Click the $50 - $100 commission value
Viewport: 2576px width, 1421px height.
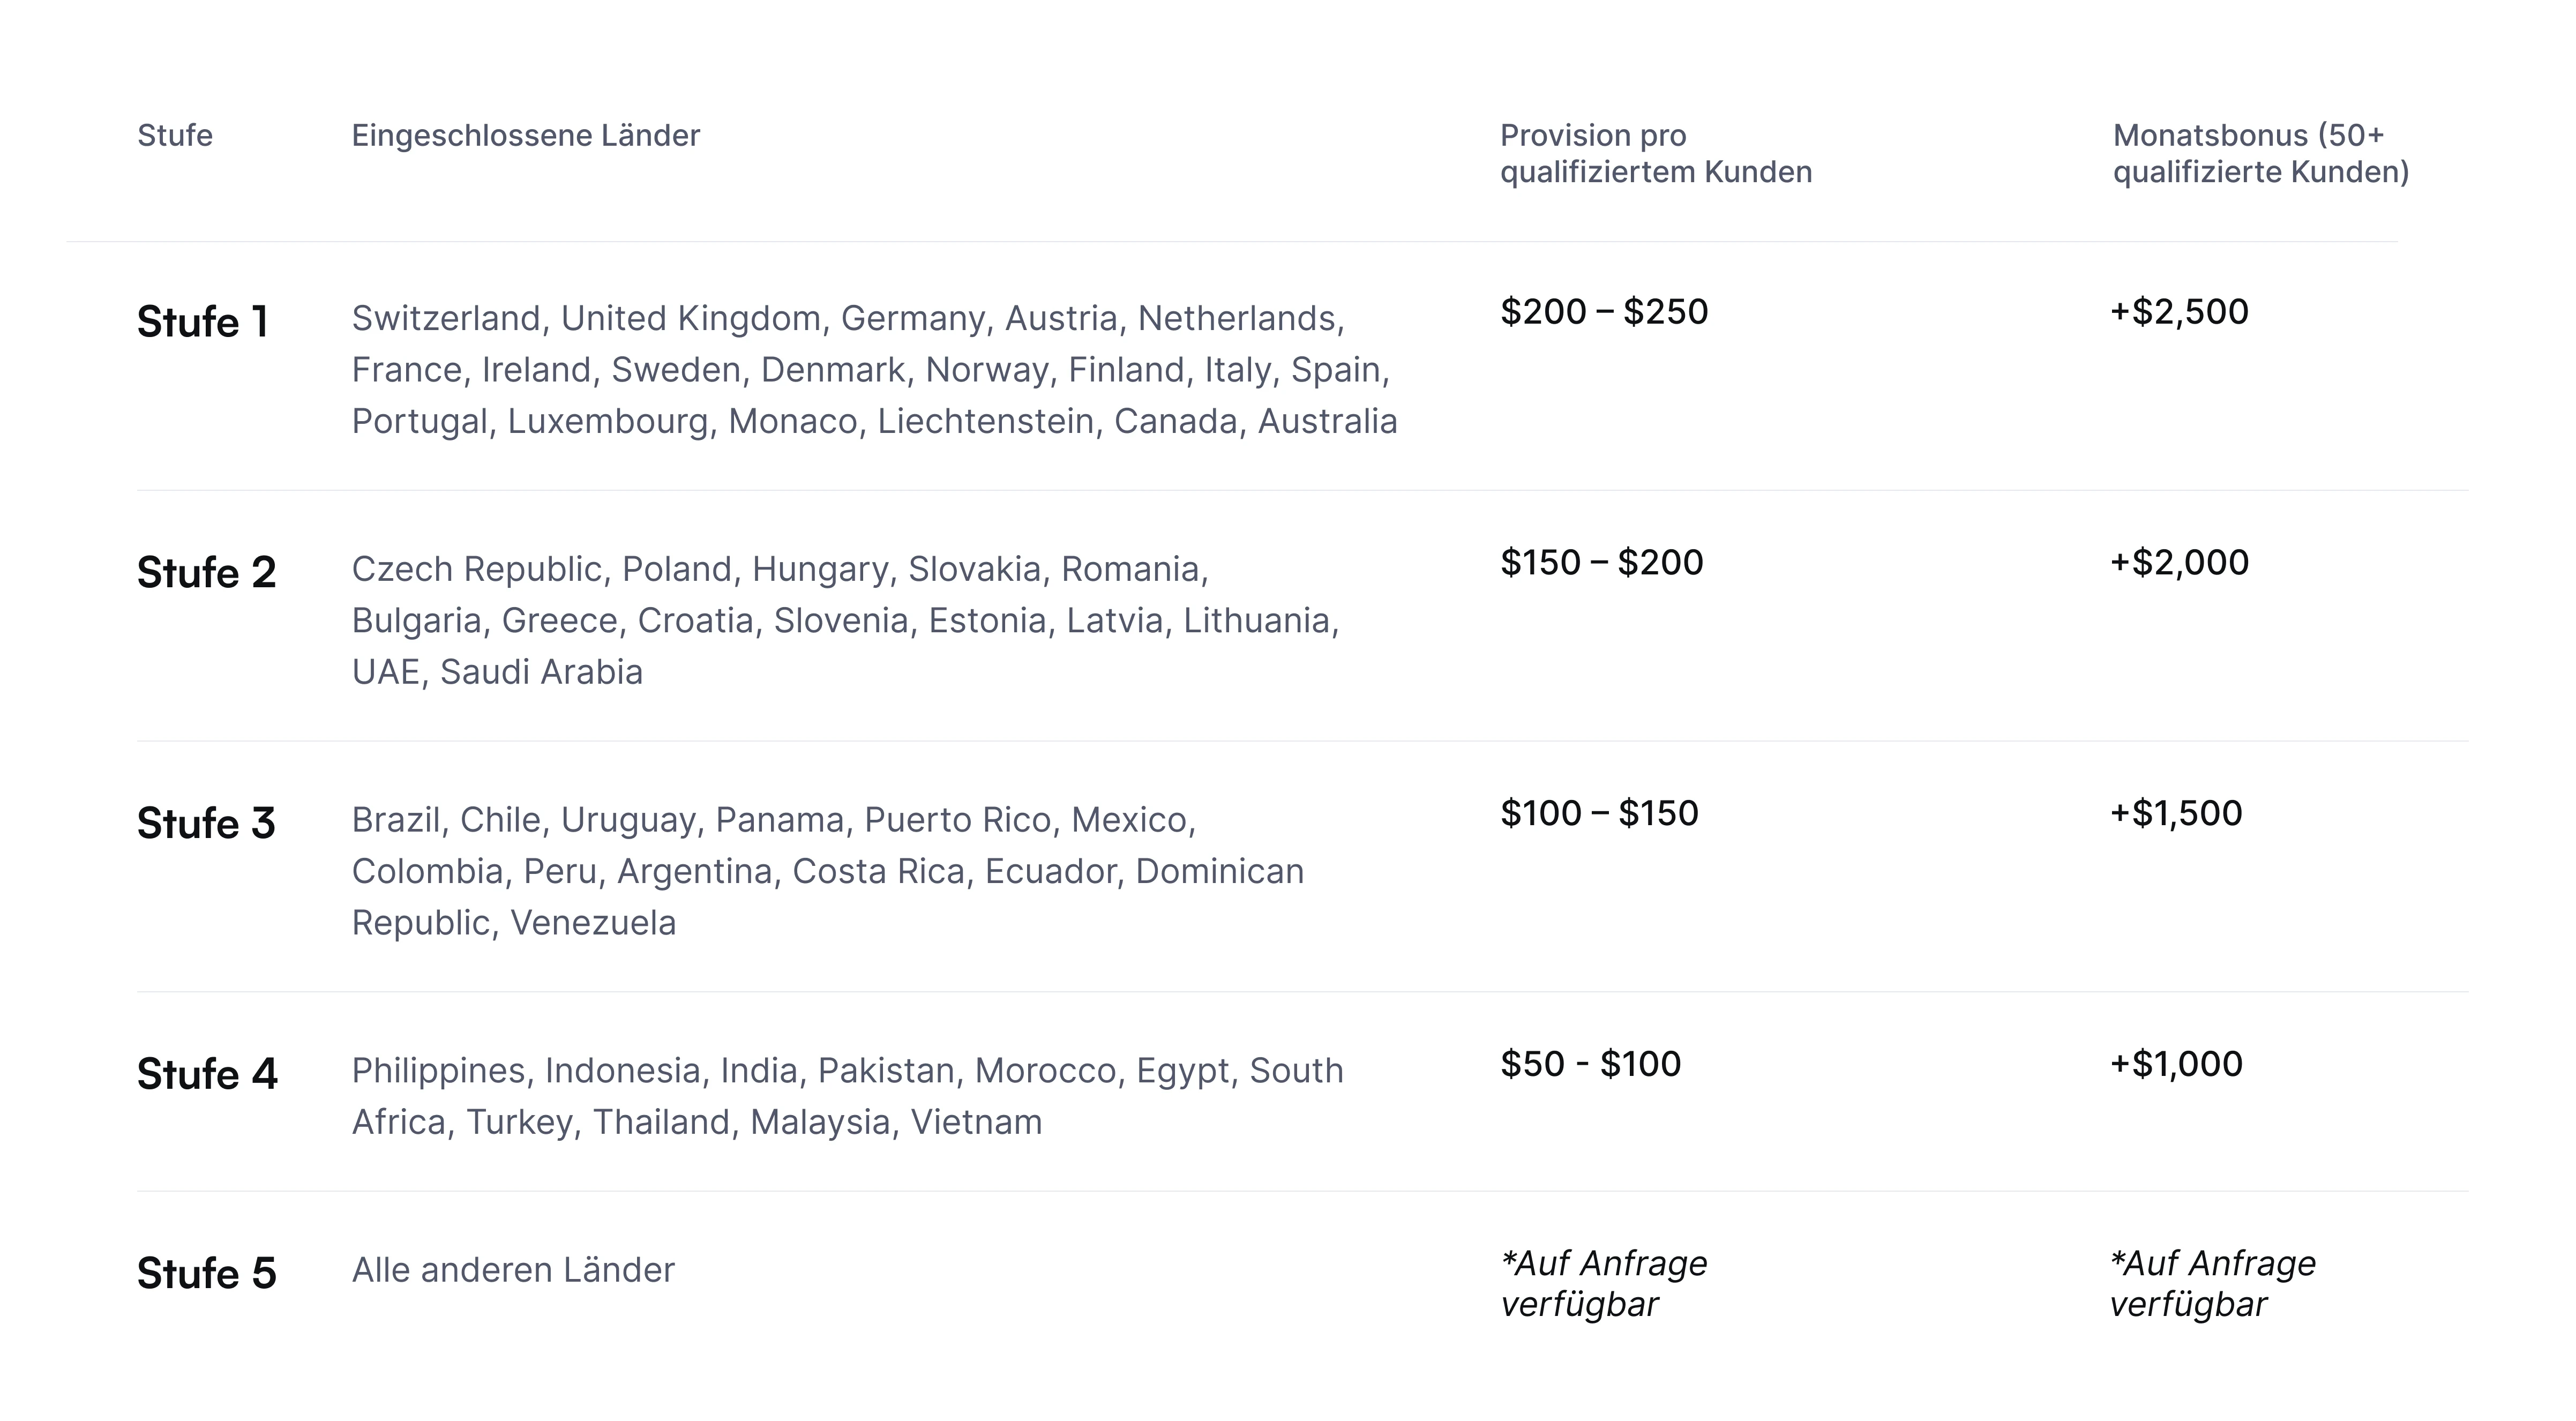point(1591,1064)
